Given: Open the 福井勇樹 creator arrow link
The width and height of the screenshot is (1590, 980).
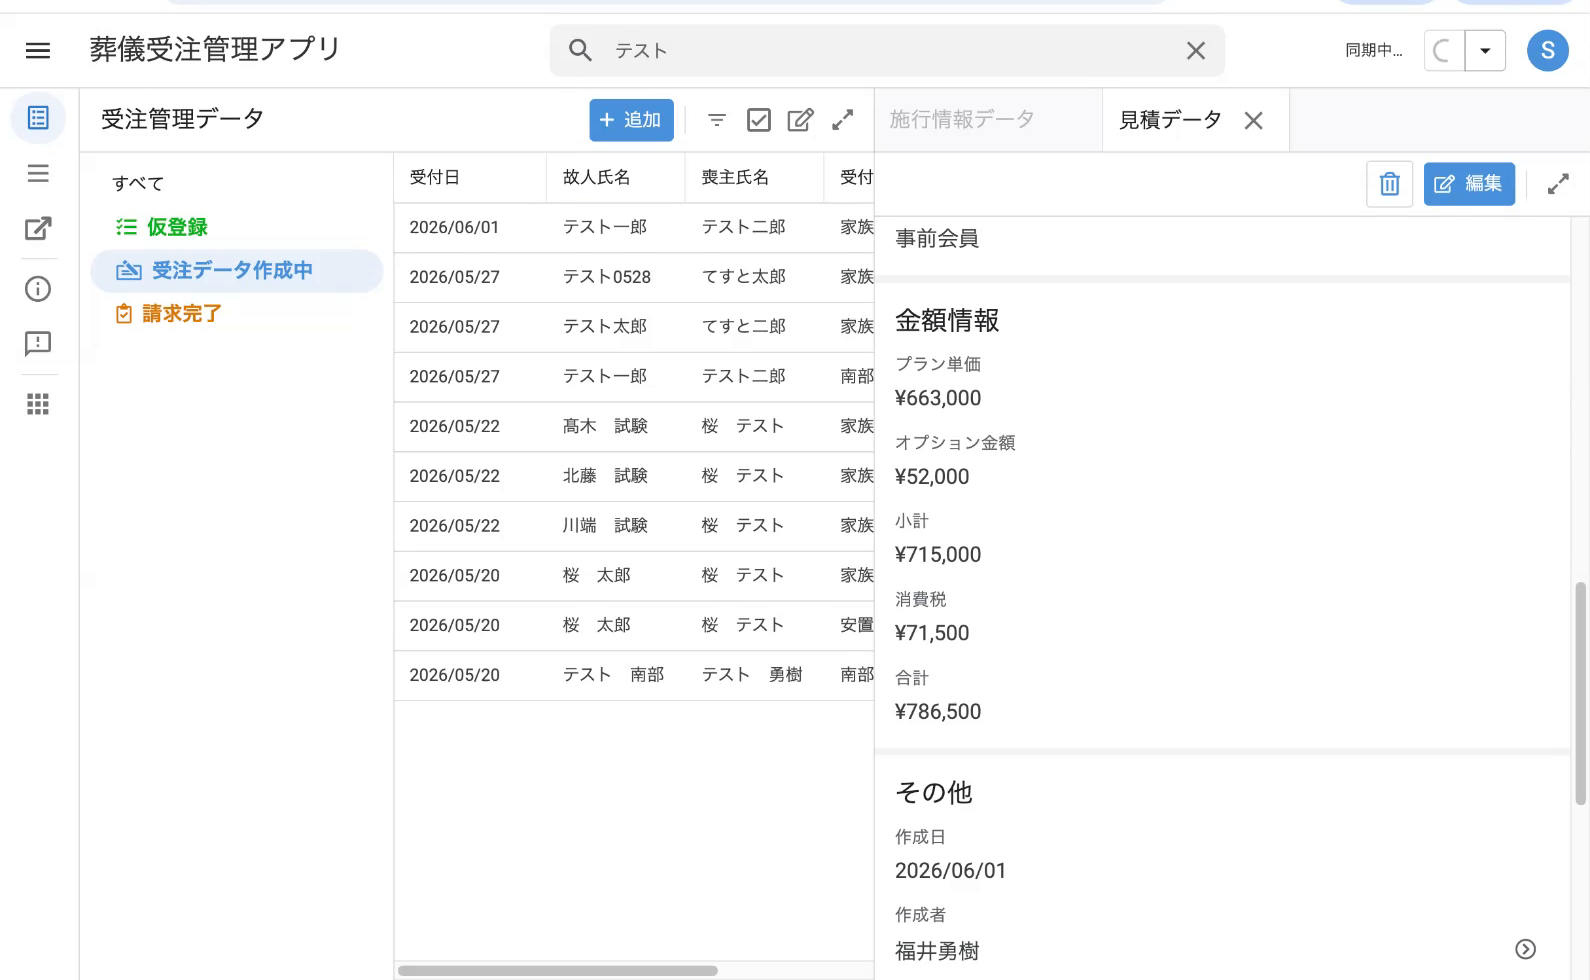Looking at the screenshot, I should [x=1525, y=949].
